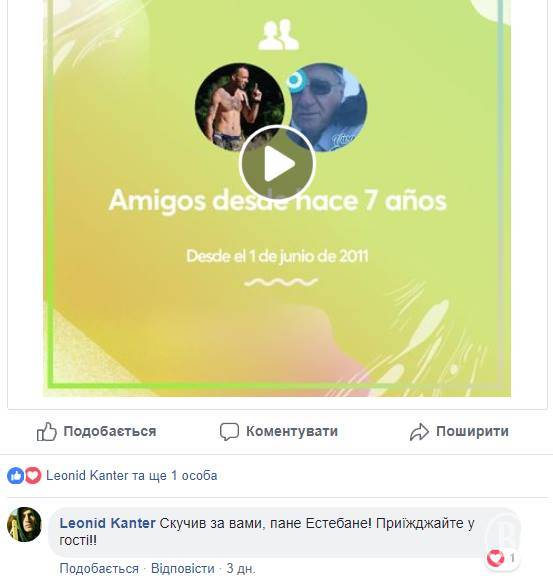Click the shirtless man's circular profile photo
The height and width of the screenshot is (585, 553).
point(240,107)
